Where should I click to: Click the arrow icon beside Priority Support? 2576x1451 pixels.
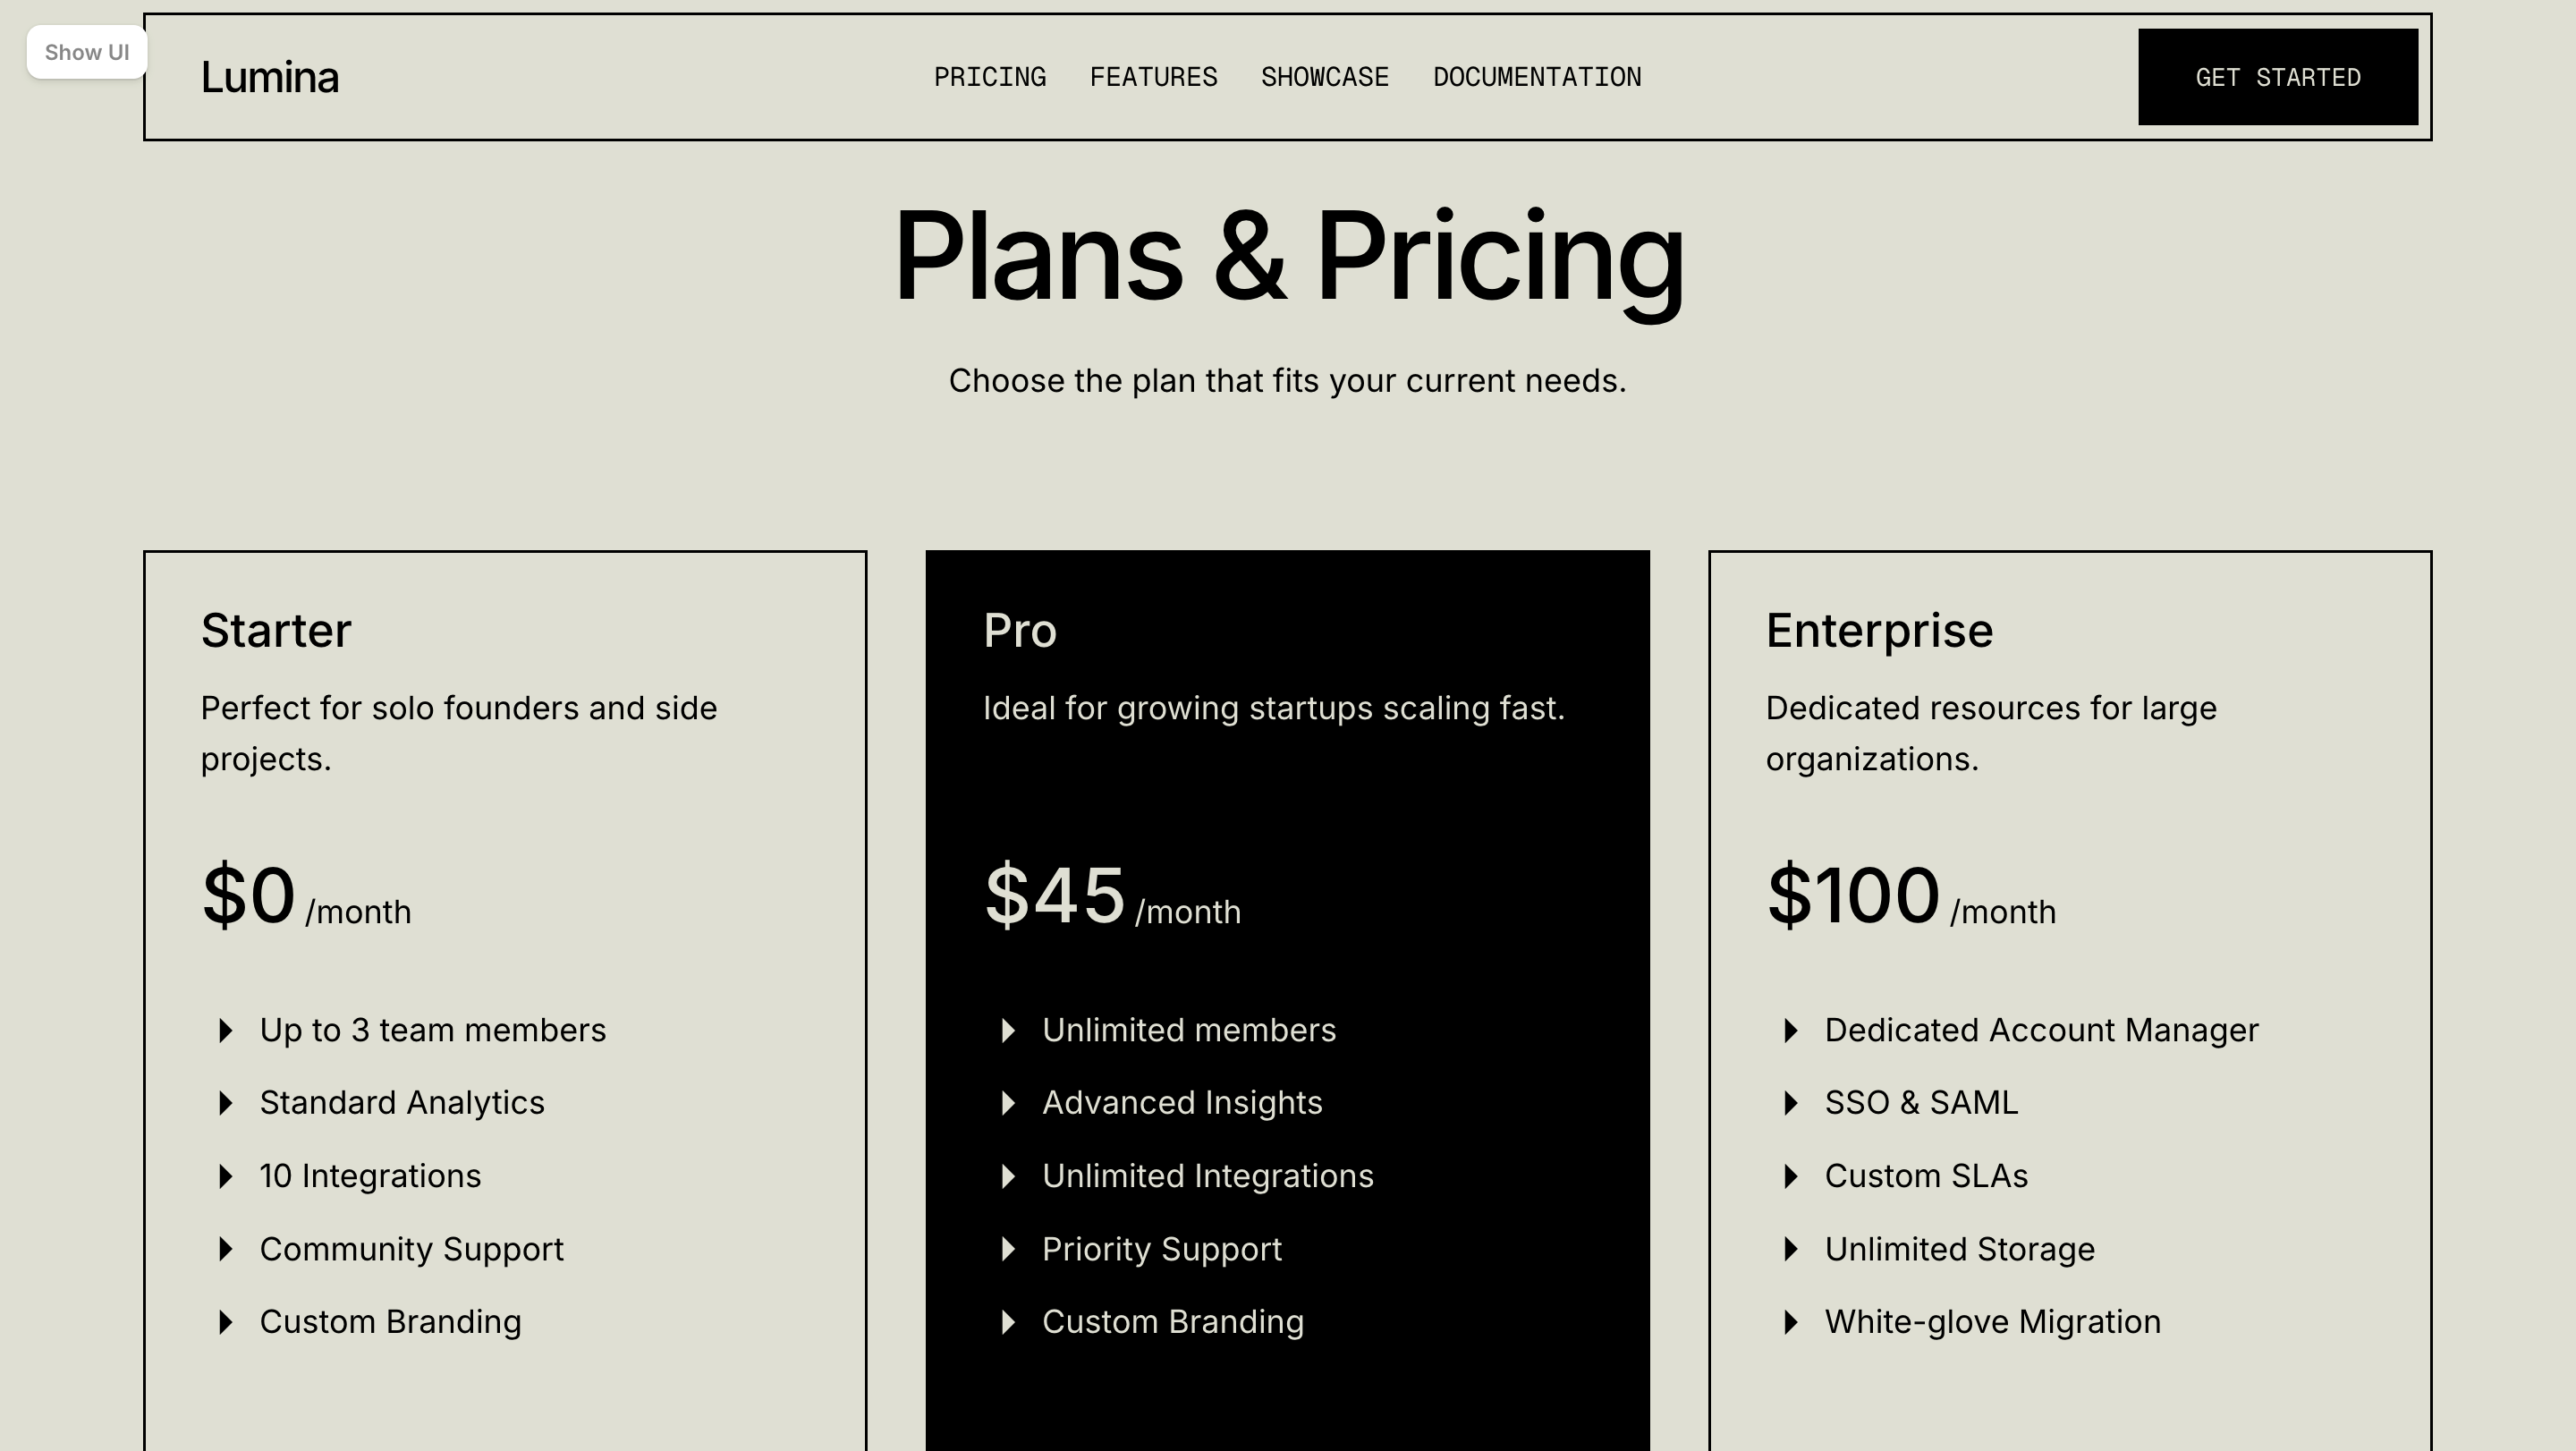1008,1249
